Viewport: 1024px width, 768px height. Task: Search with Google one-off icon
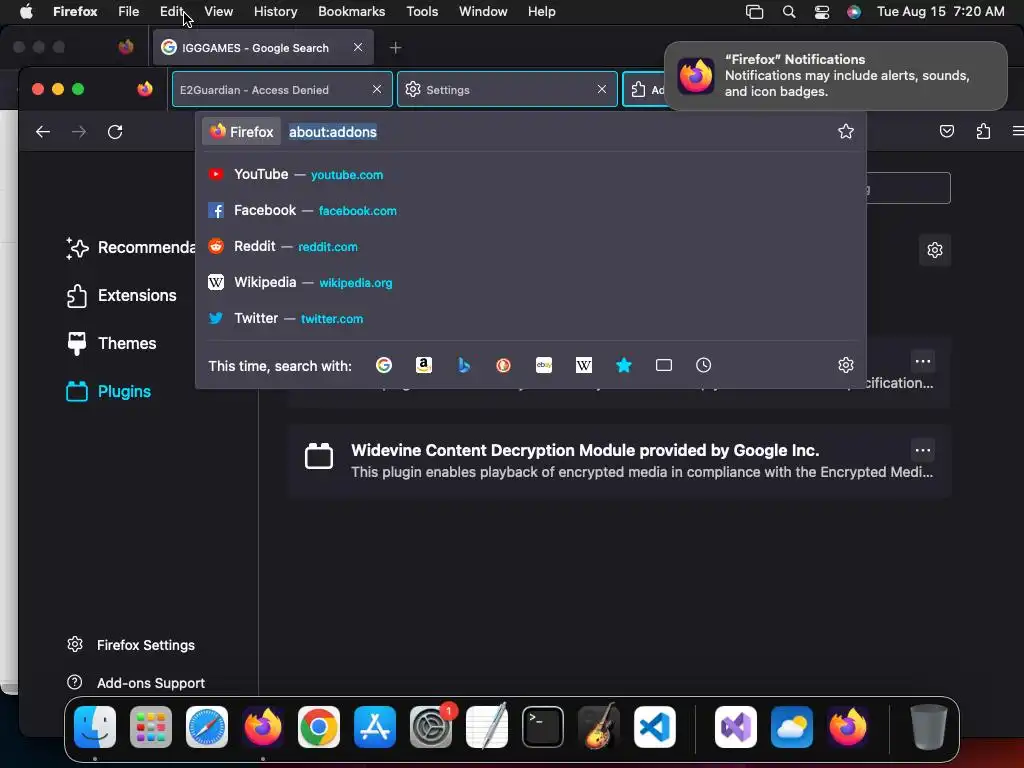coord(384,365)
